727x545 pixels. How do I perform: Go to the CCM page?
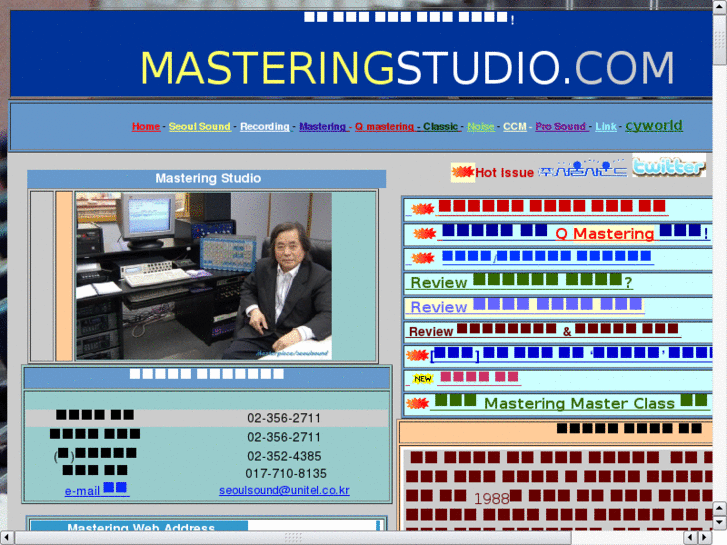[x=515, y=126]
